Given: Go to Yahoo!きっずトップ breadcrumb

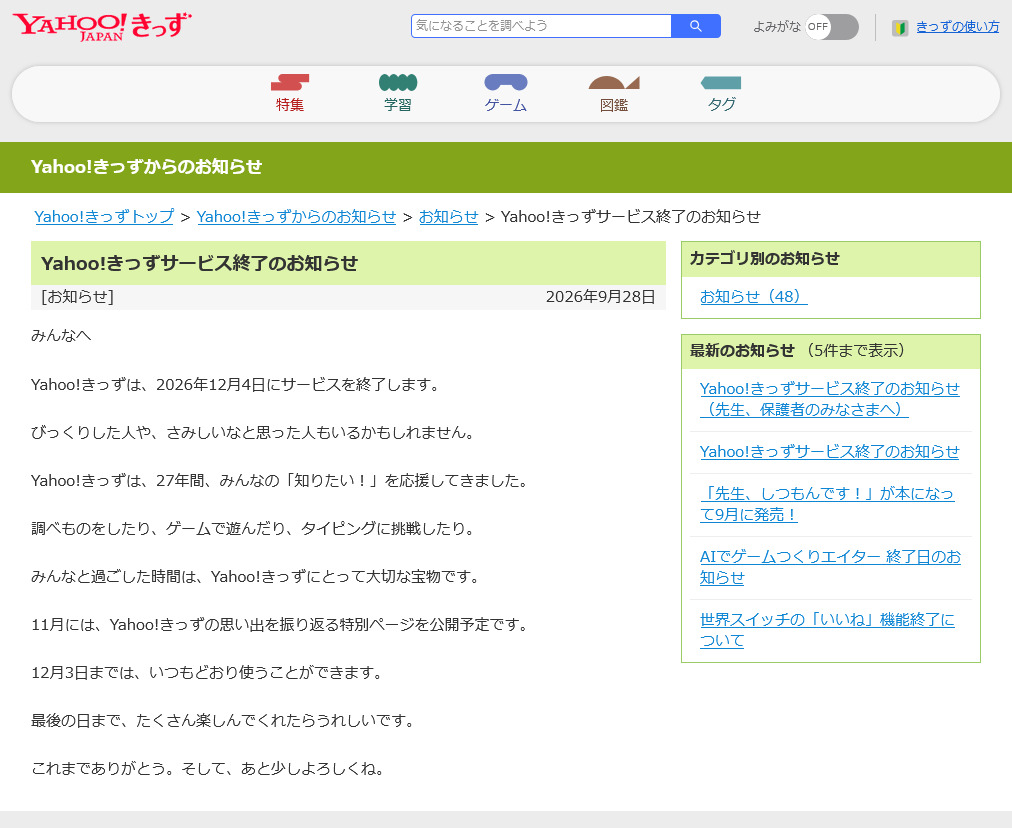Looking at the screenshot, I should 104,217.
